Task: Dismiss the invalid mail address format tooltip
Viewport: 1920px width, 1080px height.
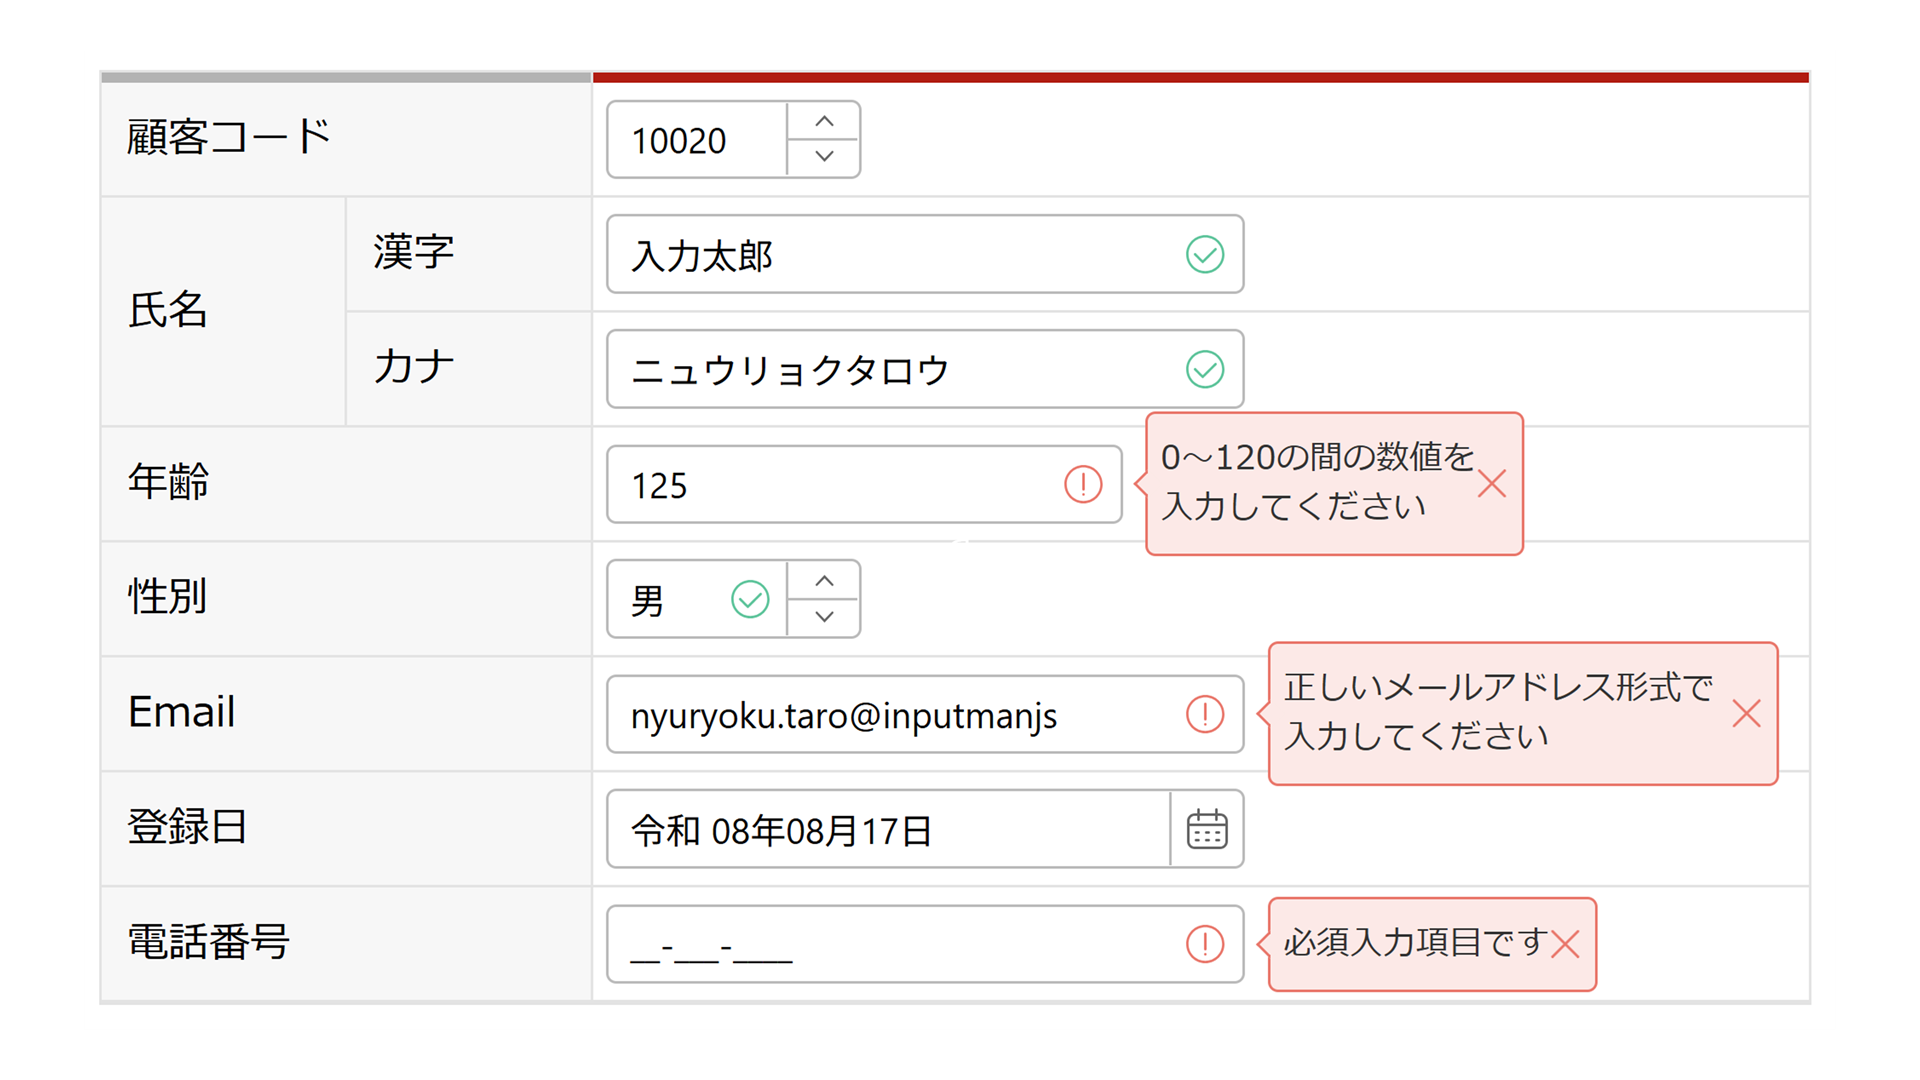Action: (1746, 714)
